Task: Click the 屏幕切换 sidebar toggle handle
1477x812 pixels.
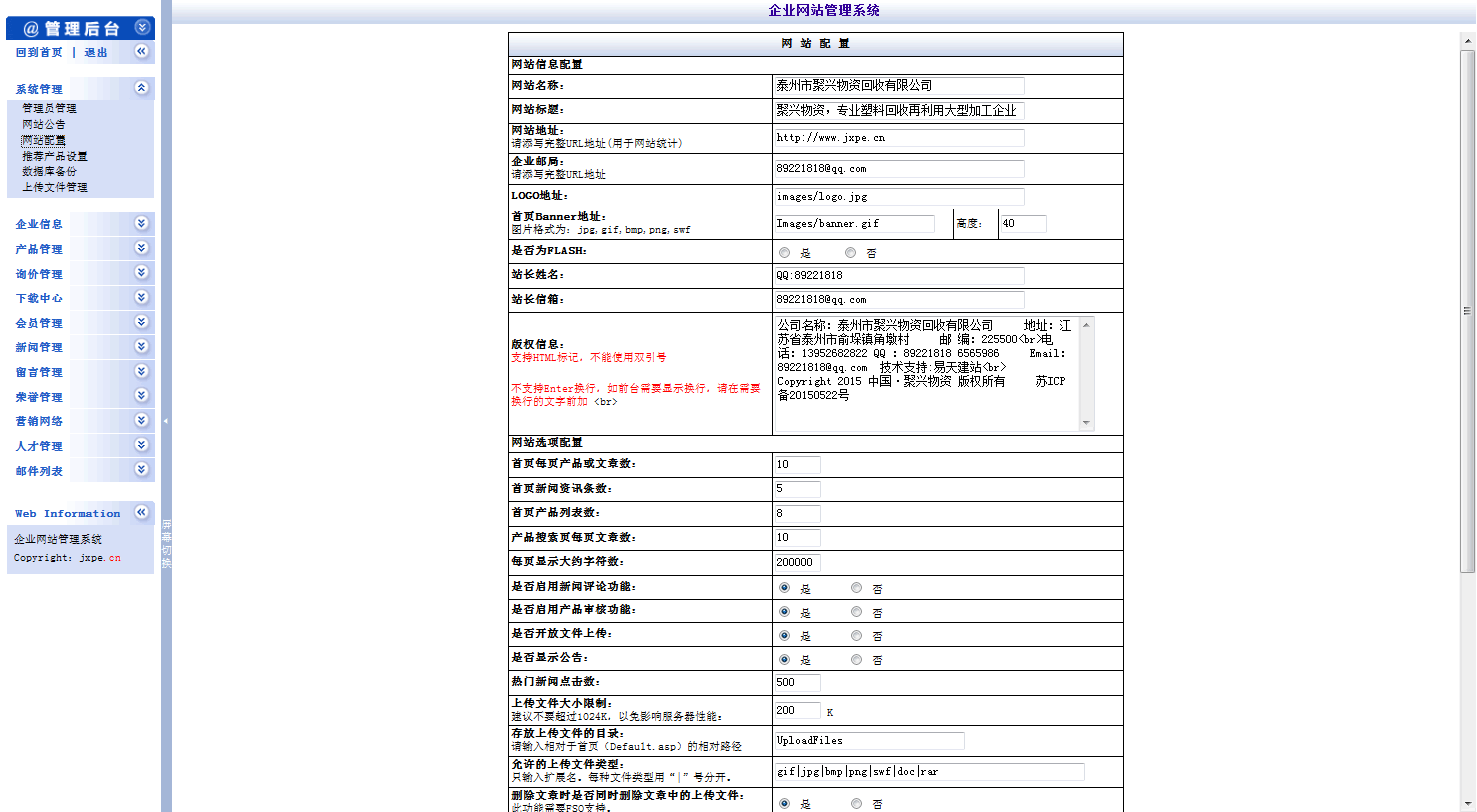Action: pos(166,543)
